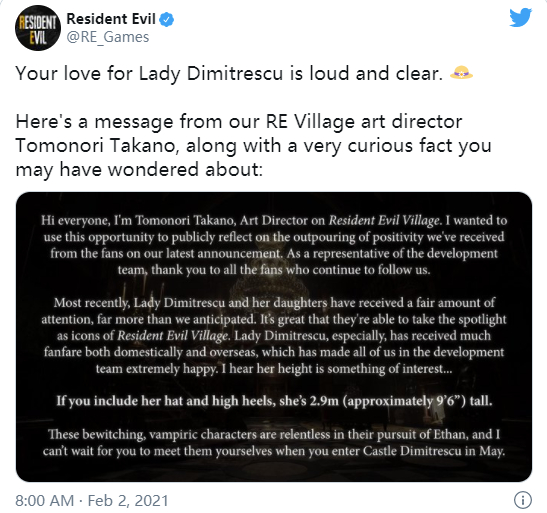This screenshot has width=547, height=513.
Task: Click the bold '2.9m' height sentence
Action: [274, 401]
